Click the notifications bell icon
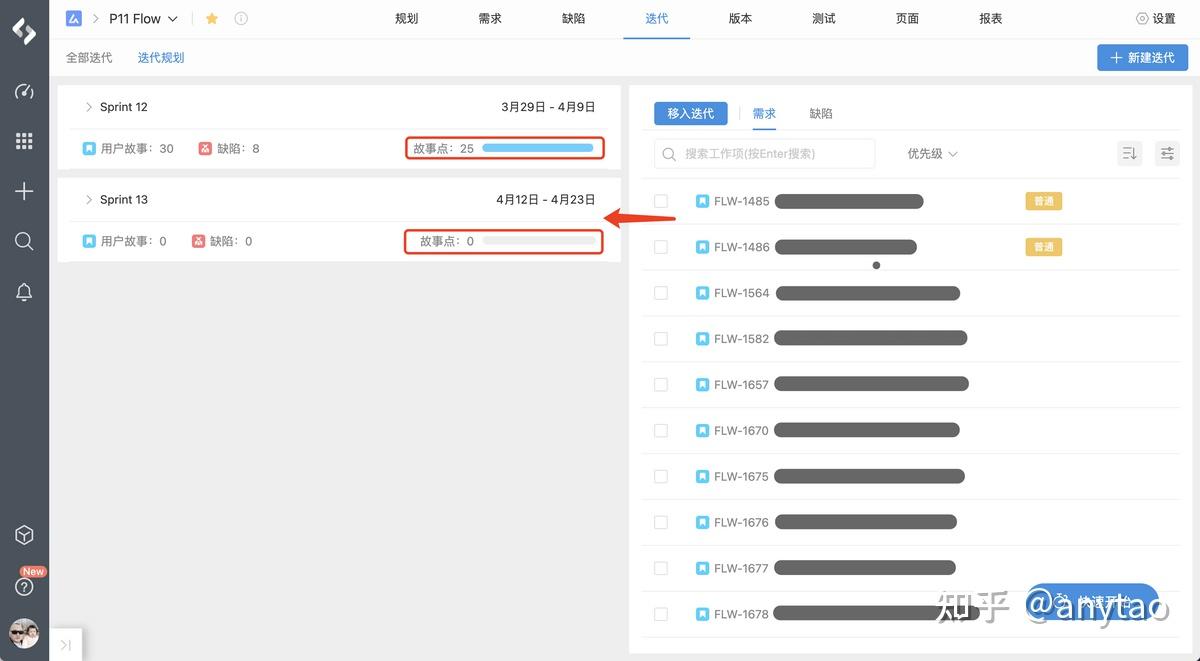1200x661 pixels. tap(24, 291)
